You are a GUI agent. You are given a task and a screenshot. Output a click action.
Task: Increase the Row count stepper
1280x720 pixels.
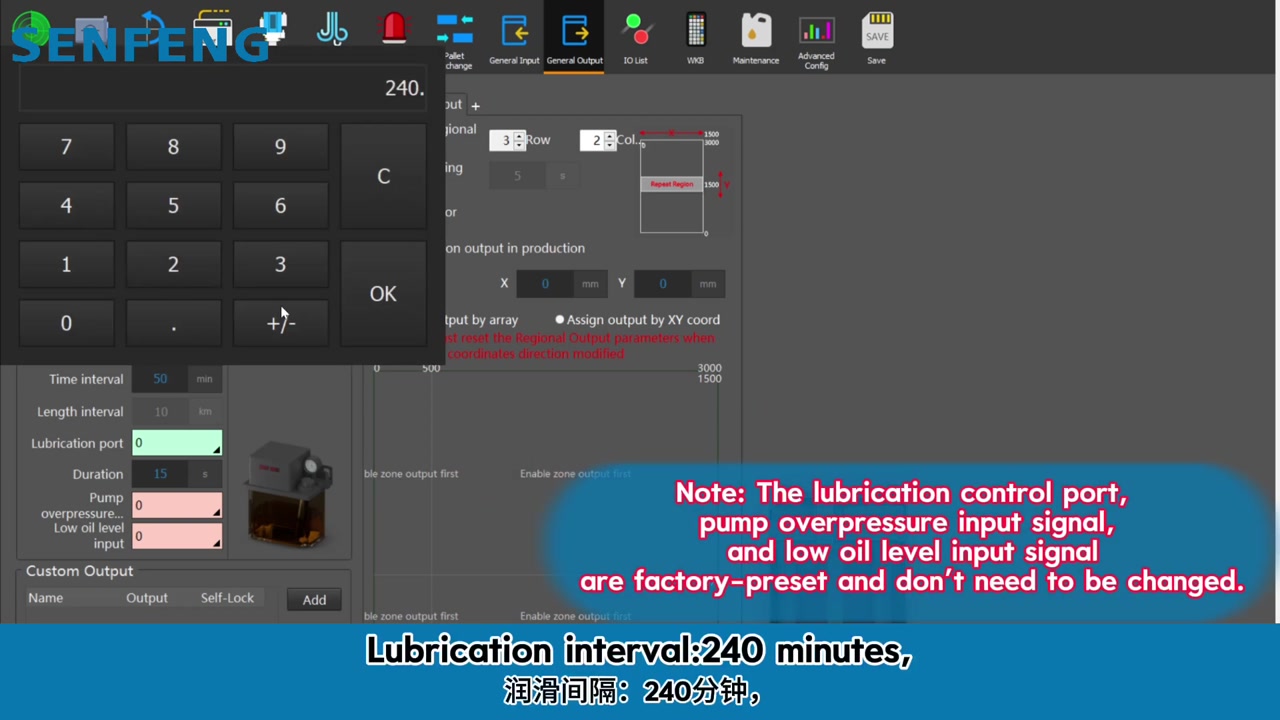click(x=519, y=136)
